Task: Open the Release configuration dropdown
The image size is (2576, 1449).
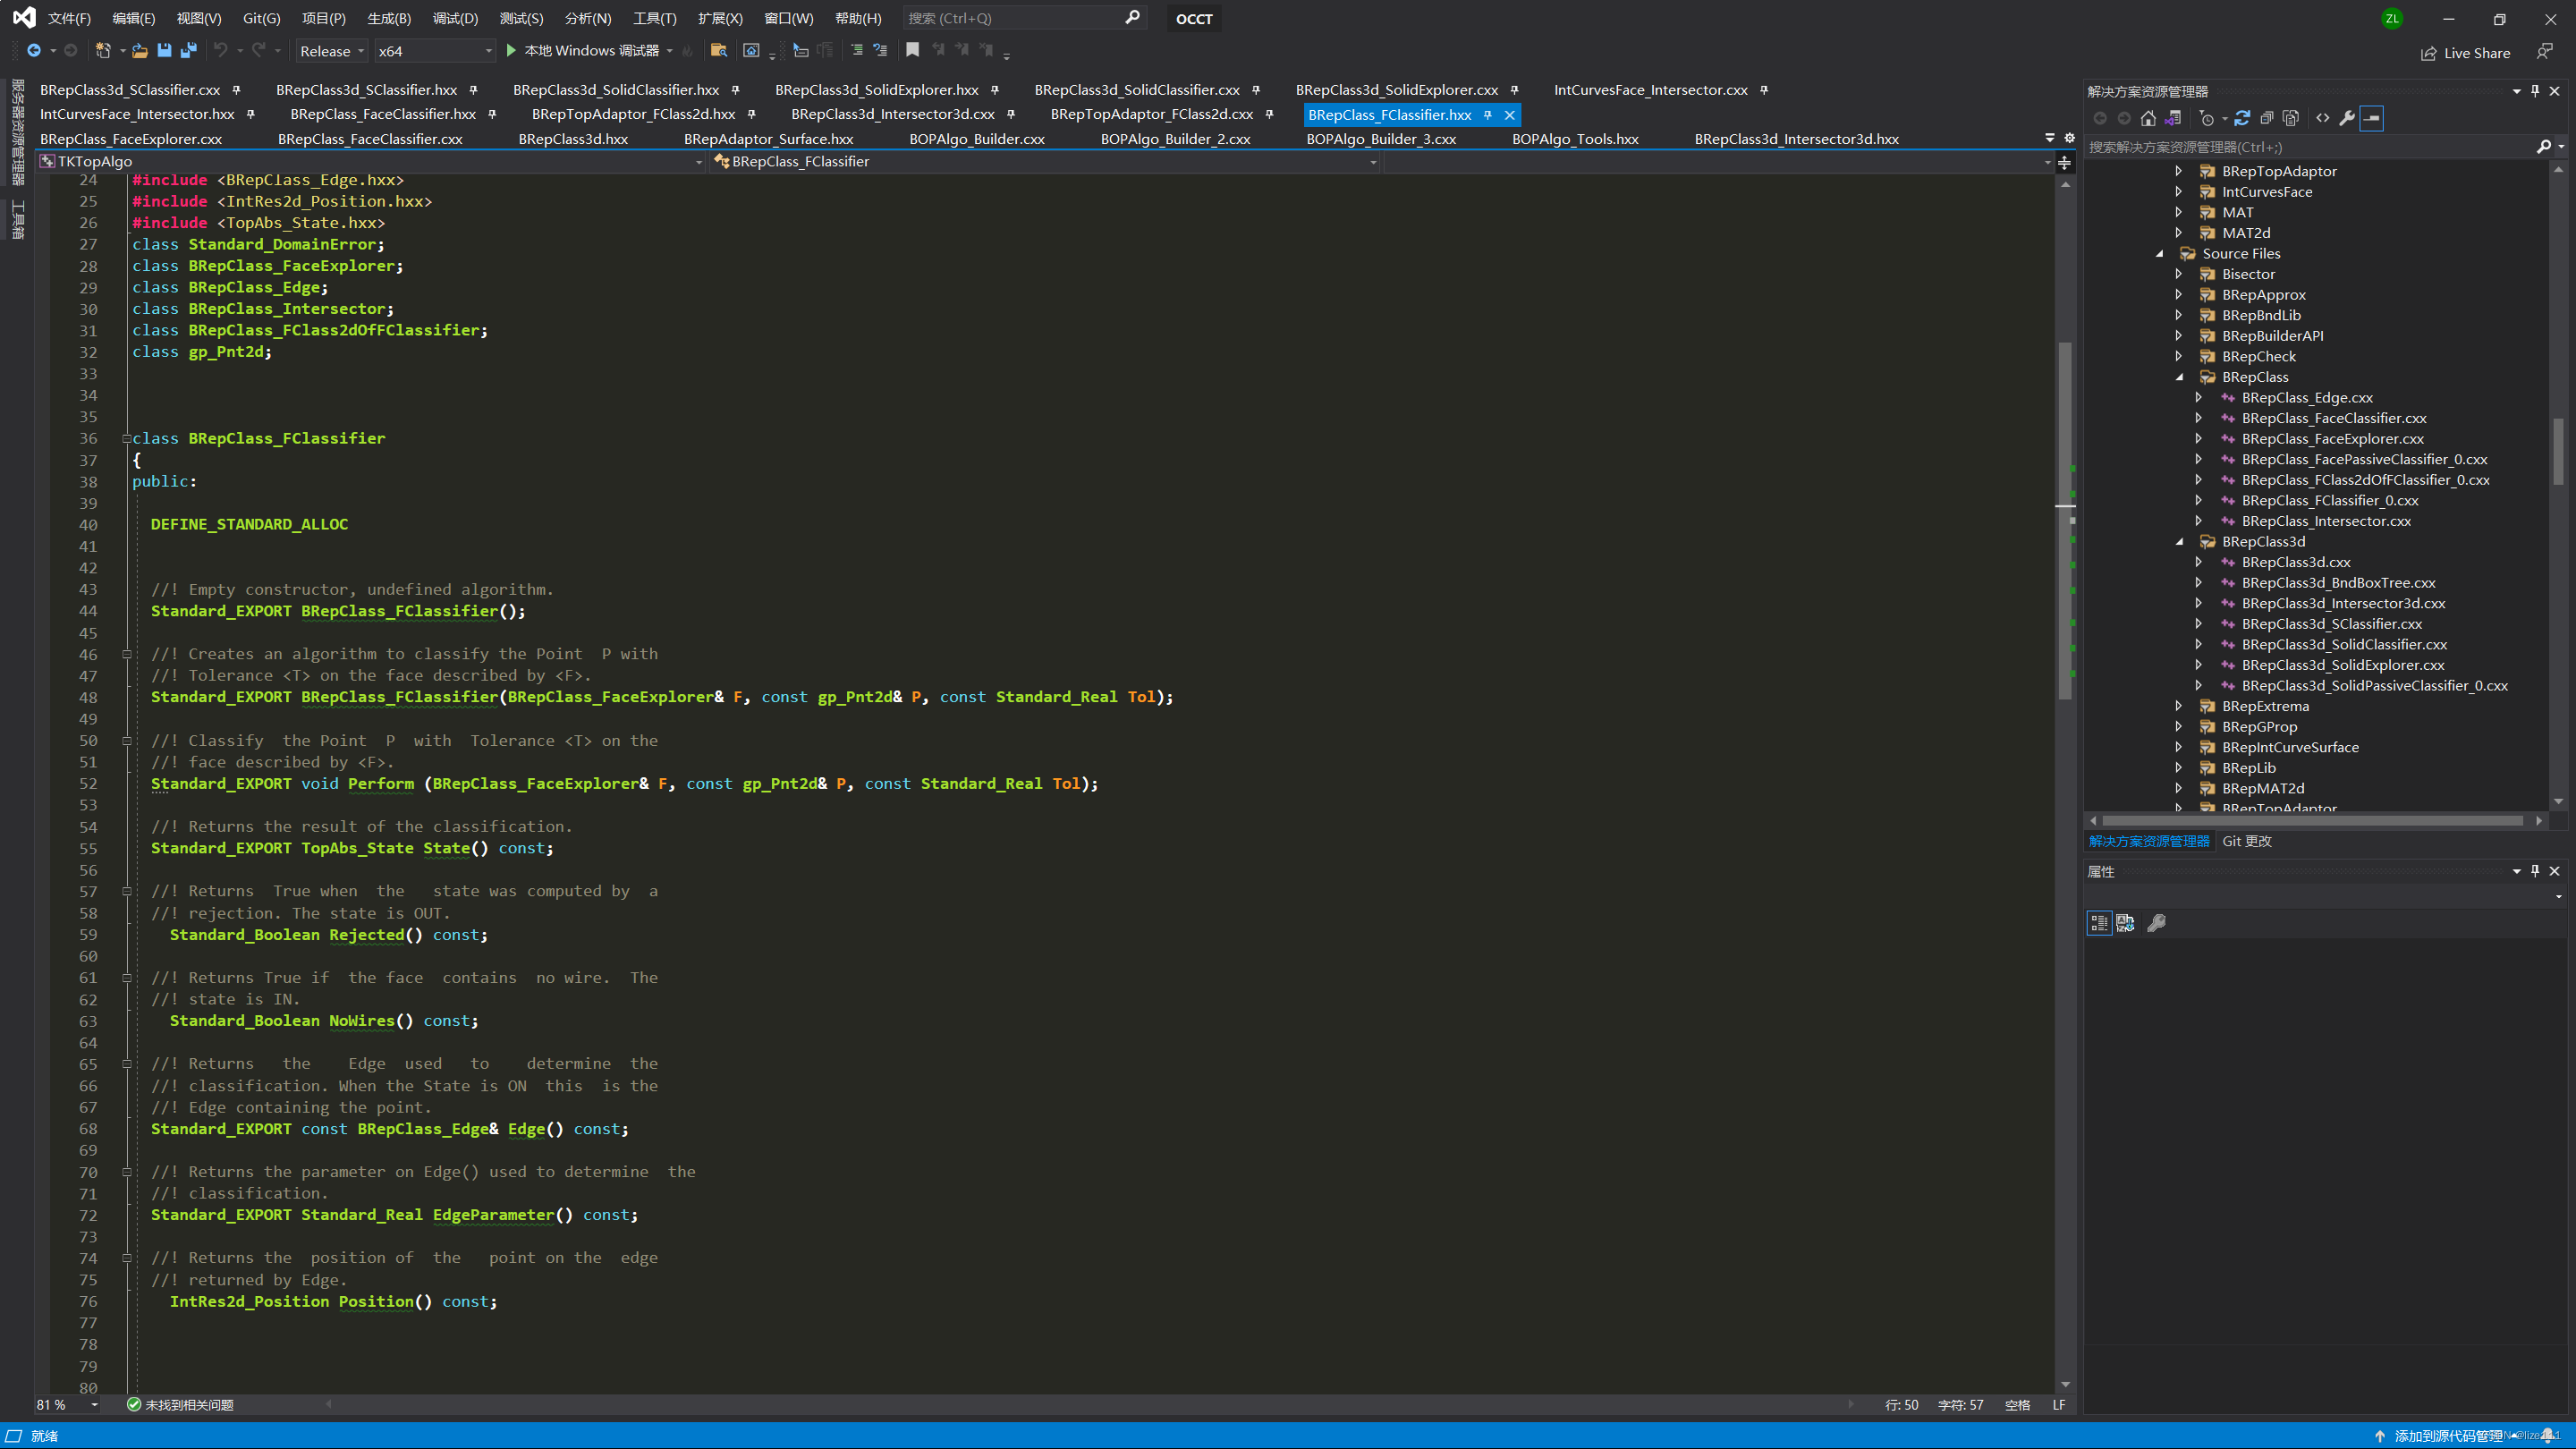Action: [x=333, y=51]
